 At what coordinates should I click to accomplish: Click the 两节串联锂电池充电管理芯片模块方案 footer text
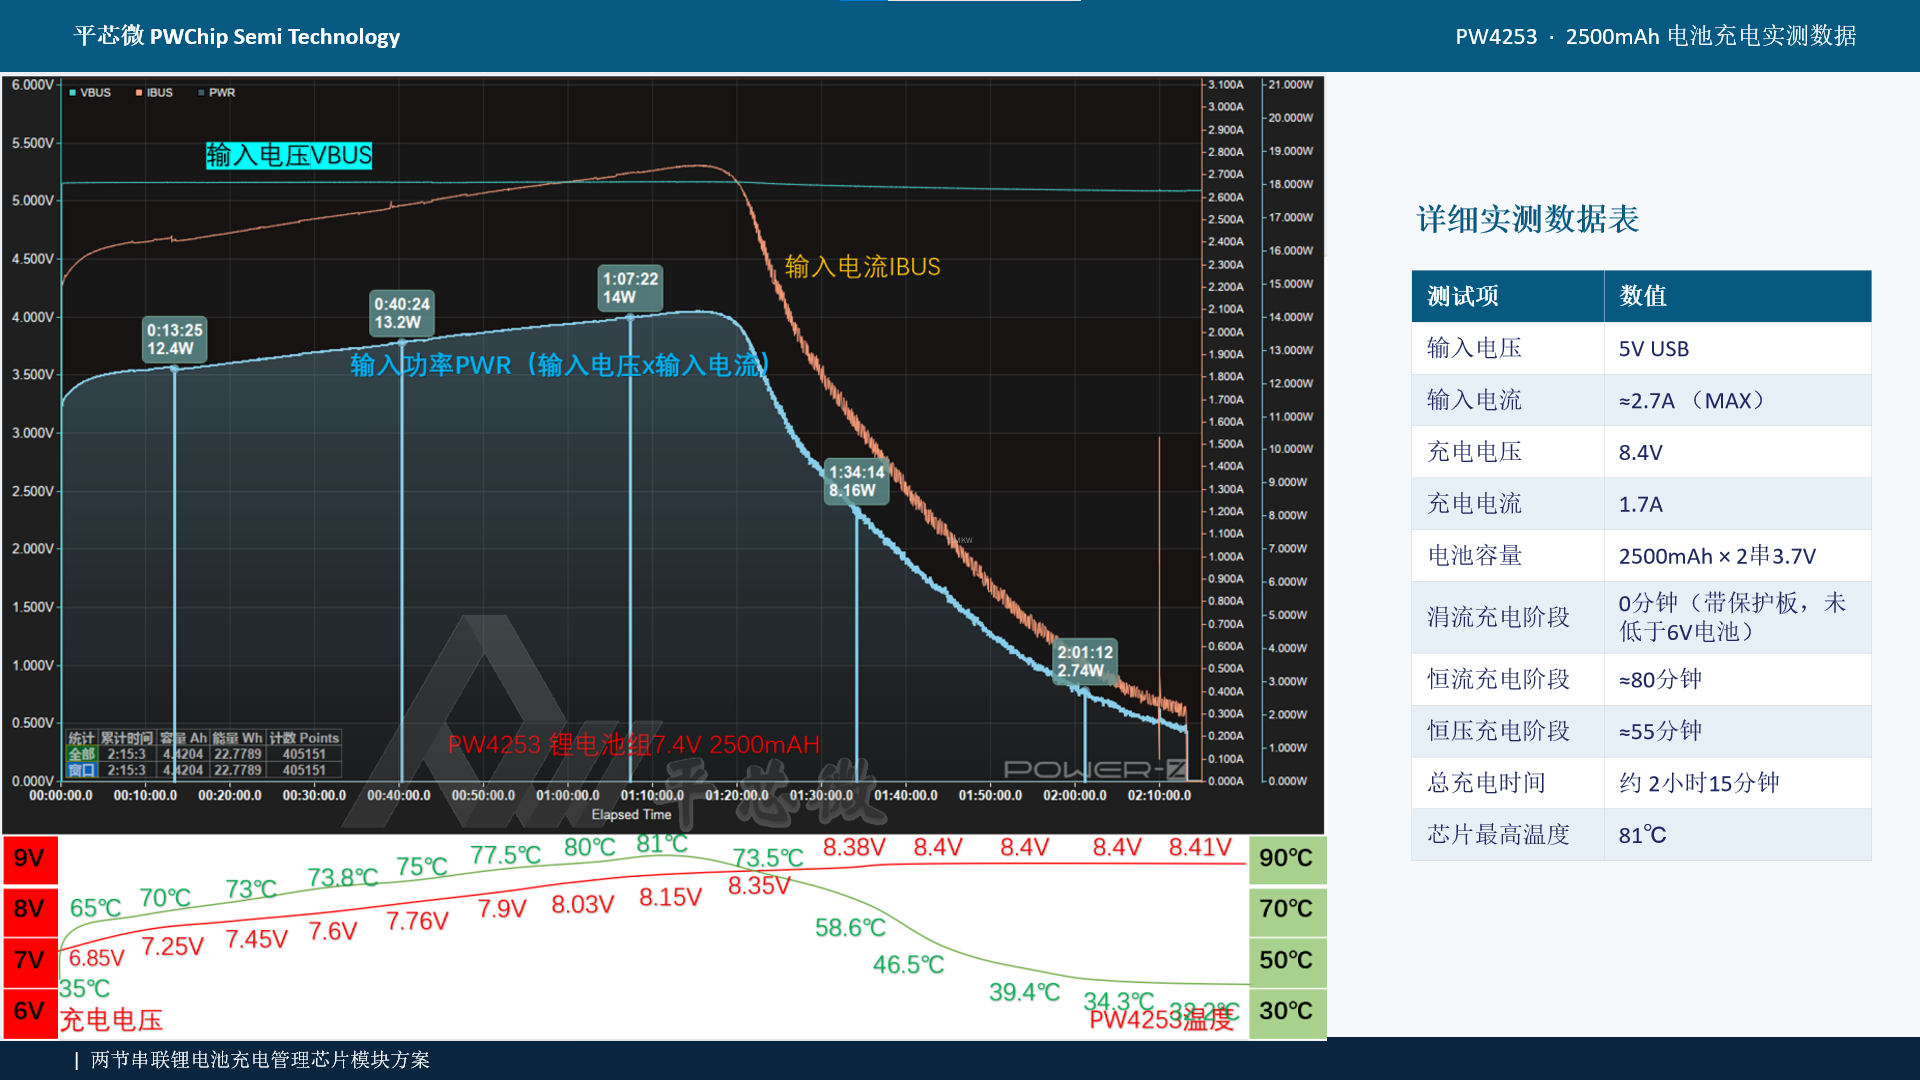coord(260,1060)
